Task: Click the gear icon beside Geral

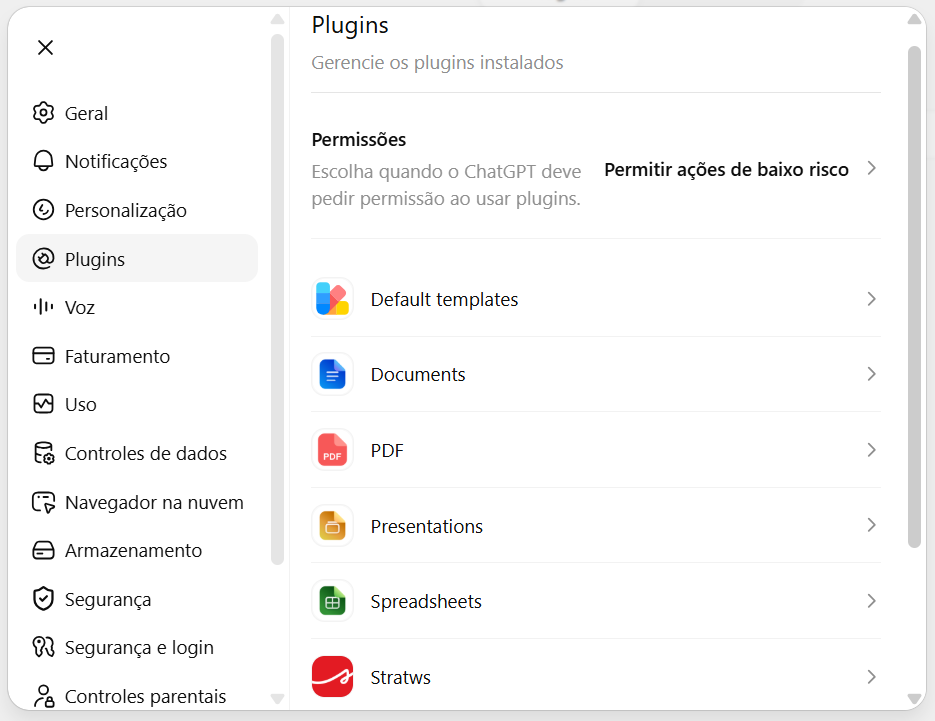Action: (44, 113)
